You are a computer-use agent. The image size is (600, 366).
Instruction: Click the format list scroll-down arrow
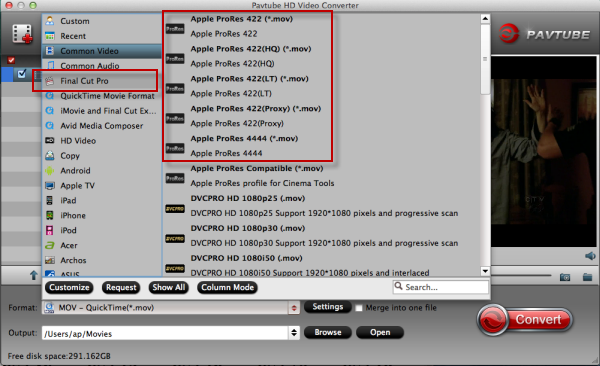[485, 271]
